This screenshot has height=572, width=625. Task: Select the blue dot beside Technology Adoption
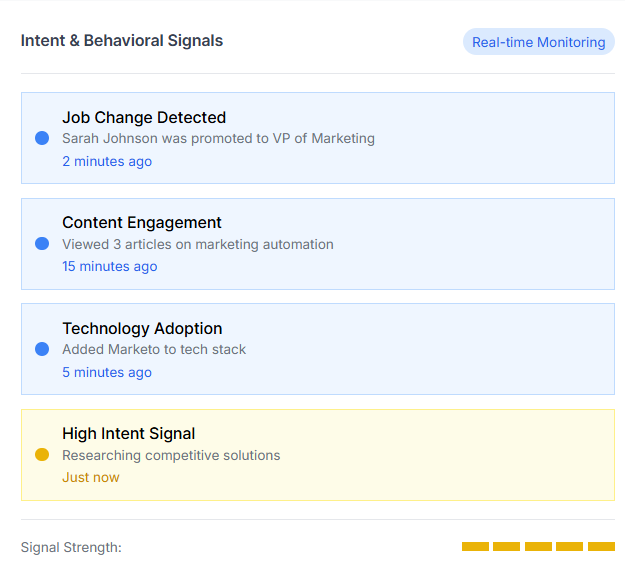coord(42,349)
